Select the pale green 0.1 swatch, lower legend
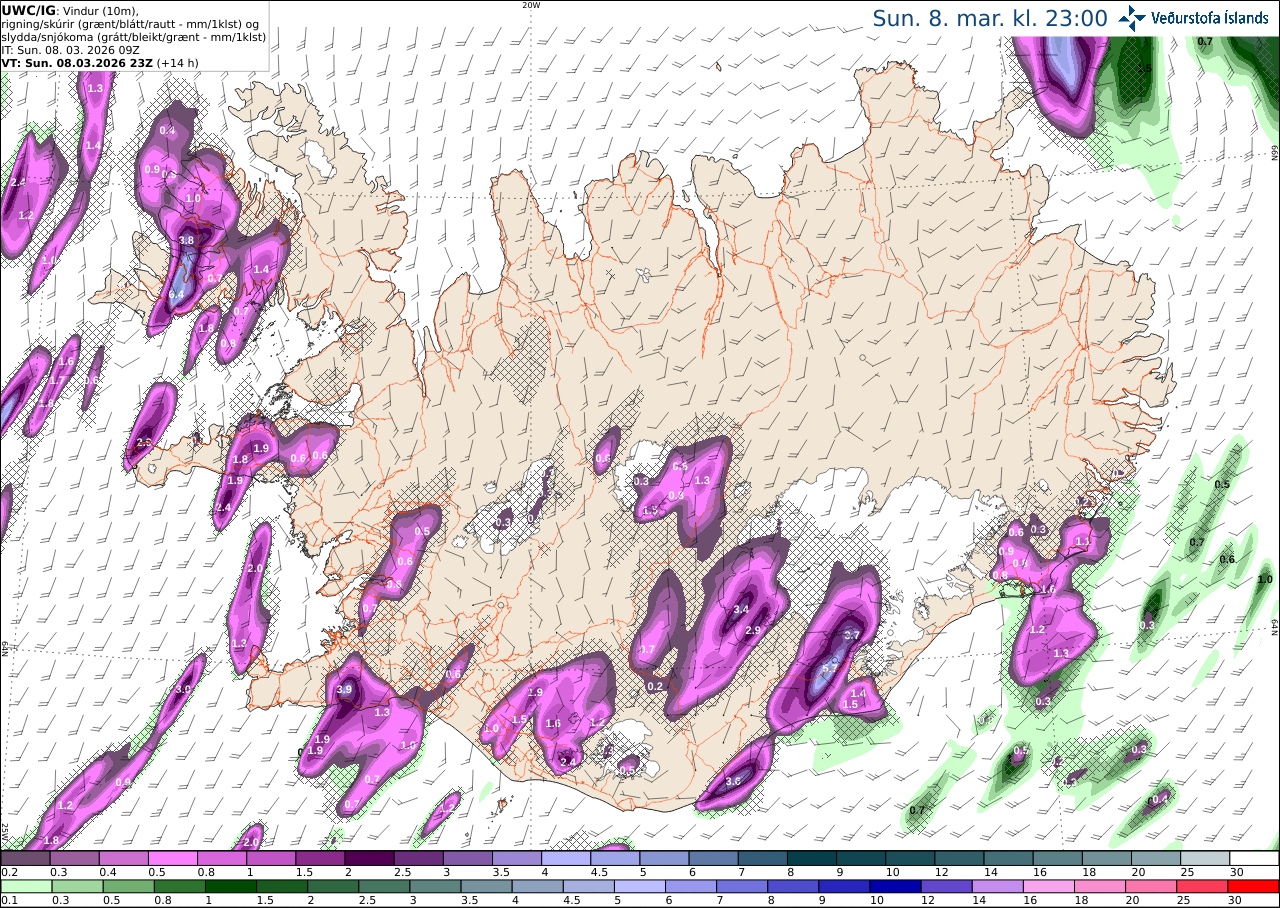 coord(26,886)
